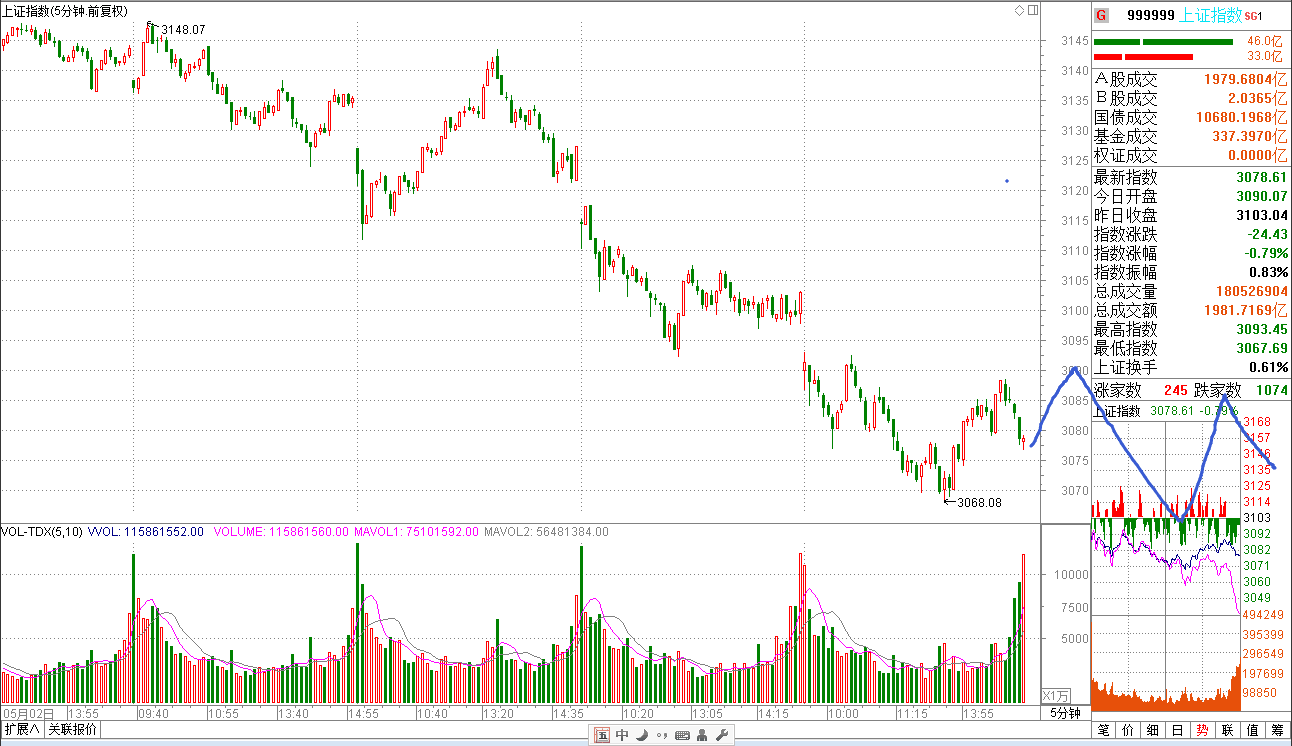
Task: Toggle the IME punctuation mode
Action: (x=661, y=736)
